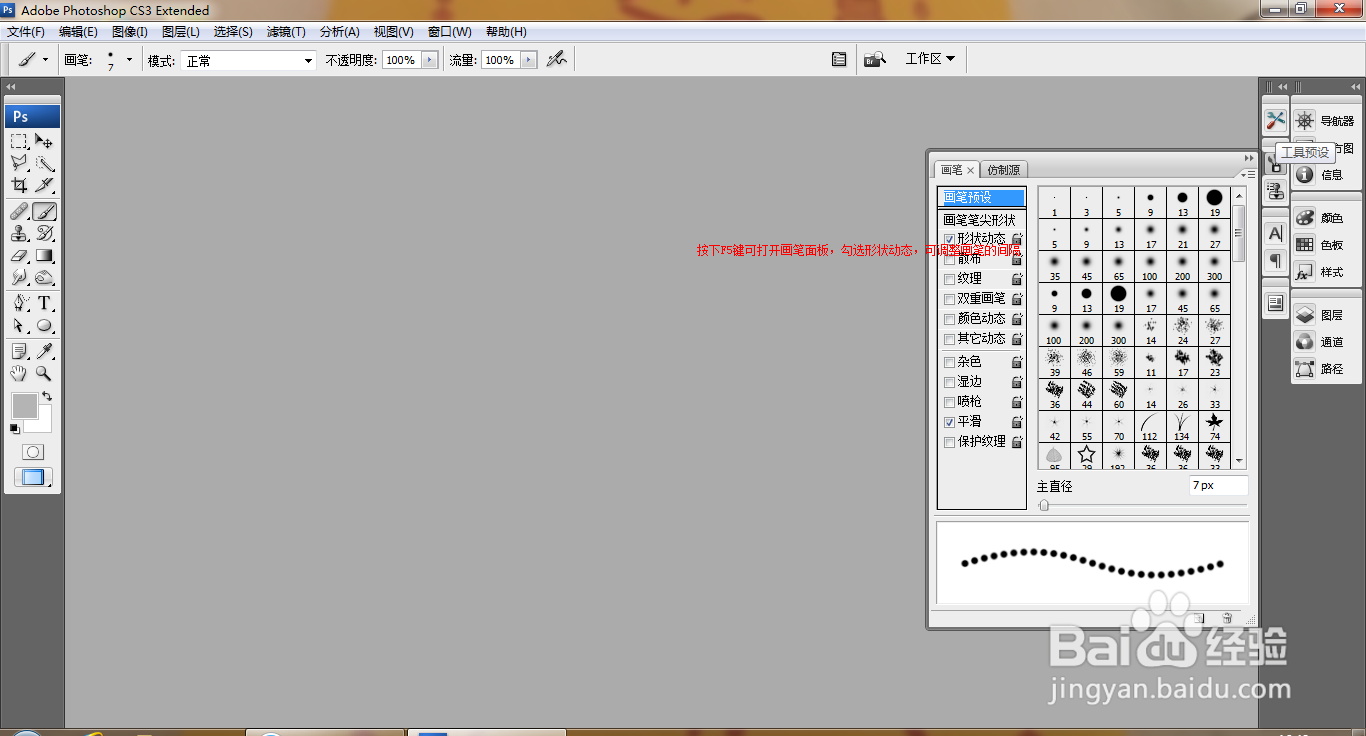Select the Eyedropper tool
This screenshot has height=736, width=1366.
click(x=44, y=352)
